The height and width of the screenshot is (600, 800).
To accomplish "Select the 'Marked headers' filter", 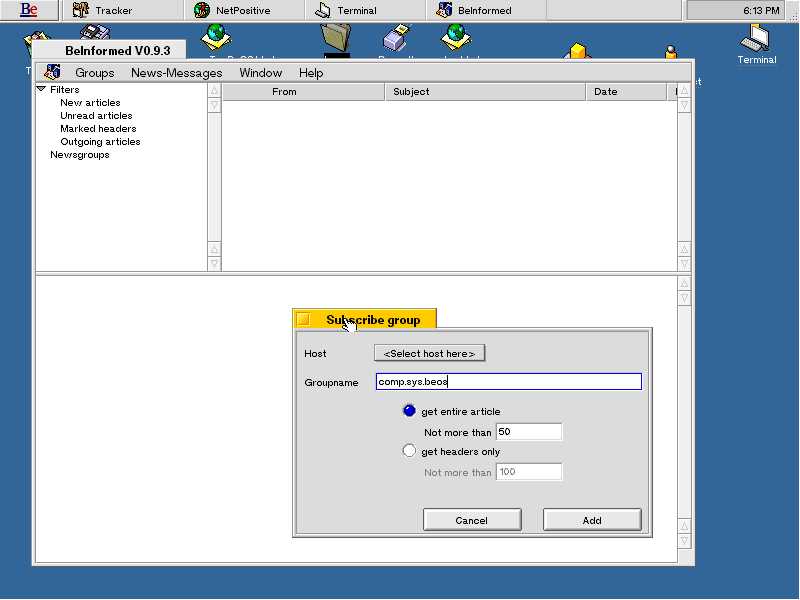I will point(98,129).
